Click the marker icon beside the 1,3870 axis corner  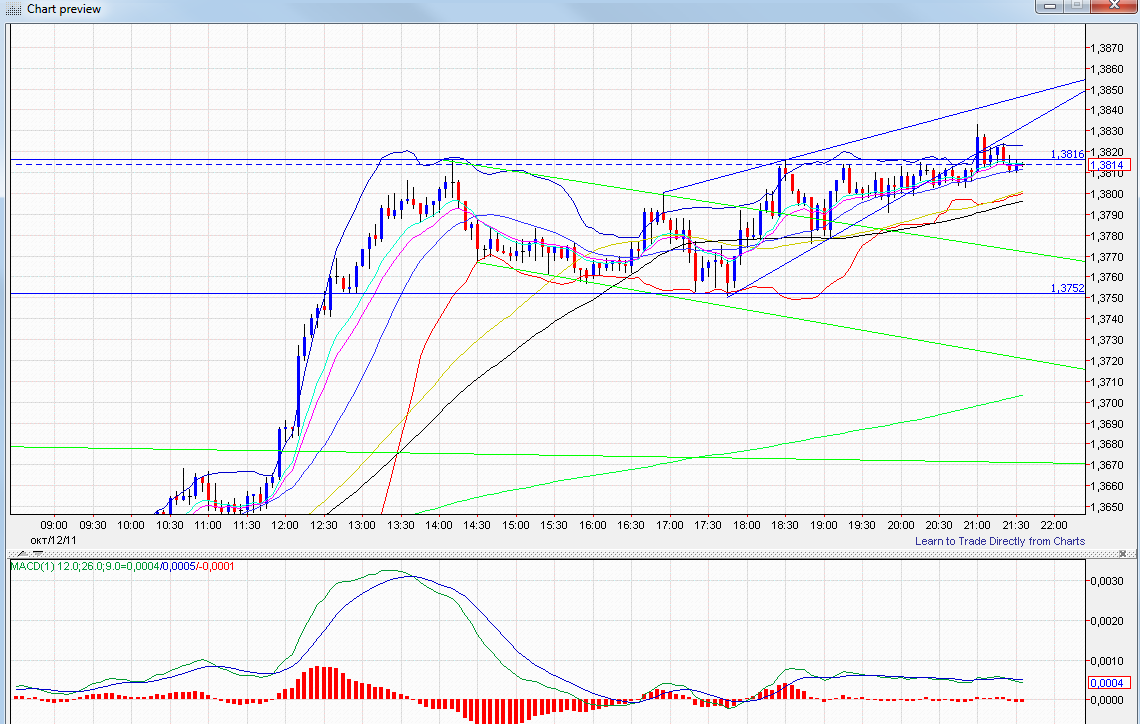1134,30
